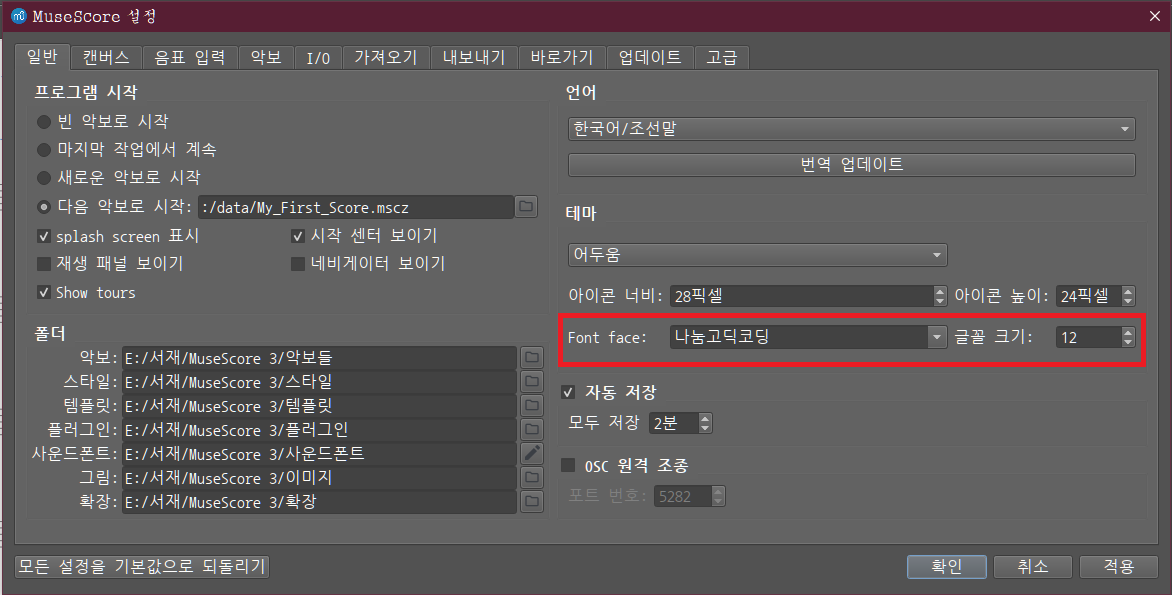Click the 글꼴 크기 value field 12
The height and width of the screenshot is (595, 1172).
click(x=1088, y=337)
